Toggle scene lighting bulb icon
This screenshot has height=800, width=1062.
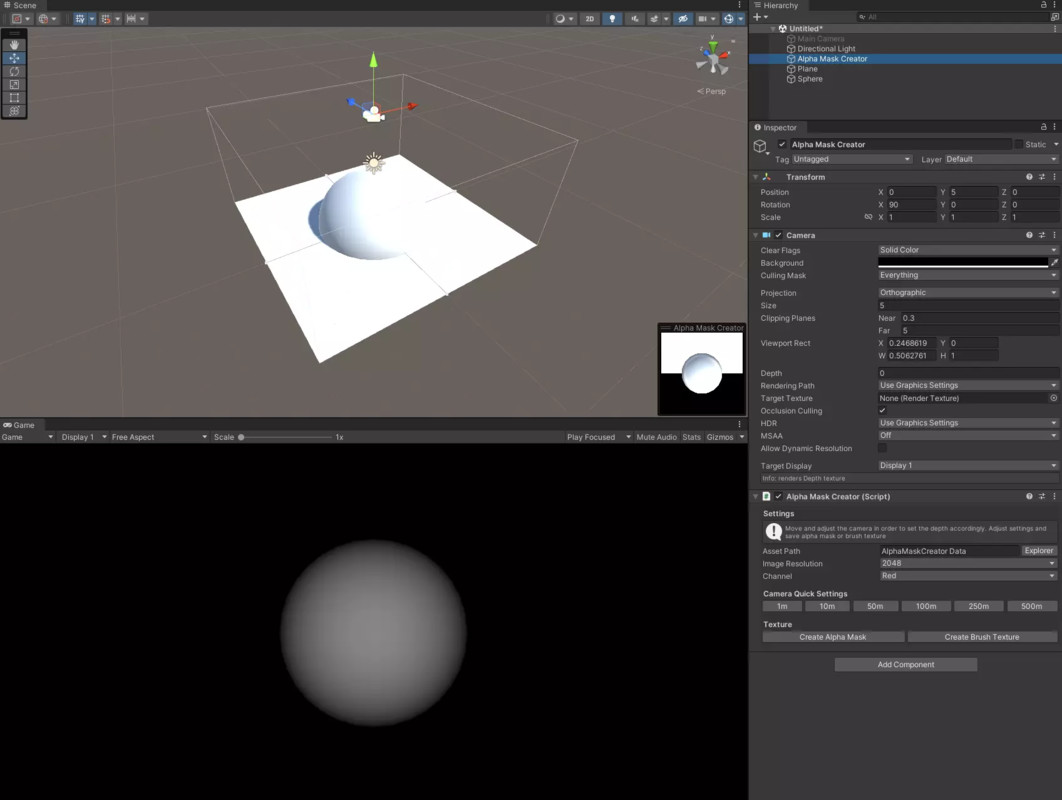(x=612, y=19)
